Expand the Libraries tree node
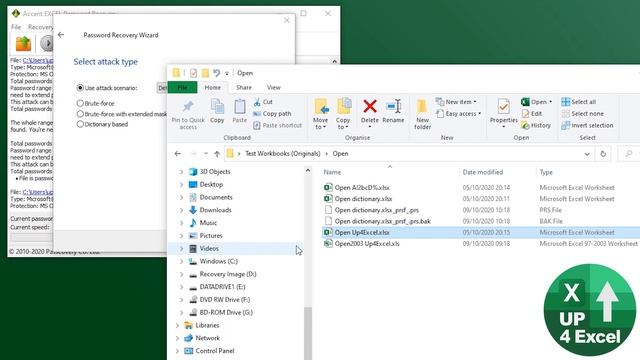The image size is (640, 360). [x=177, y=325]
